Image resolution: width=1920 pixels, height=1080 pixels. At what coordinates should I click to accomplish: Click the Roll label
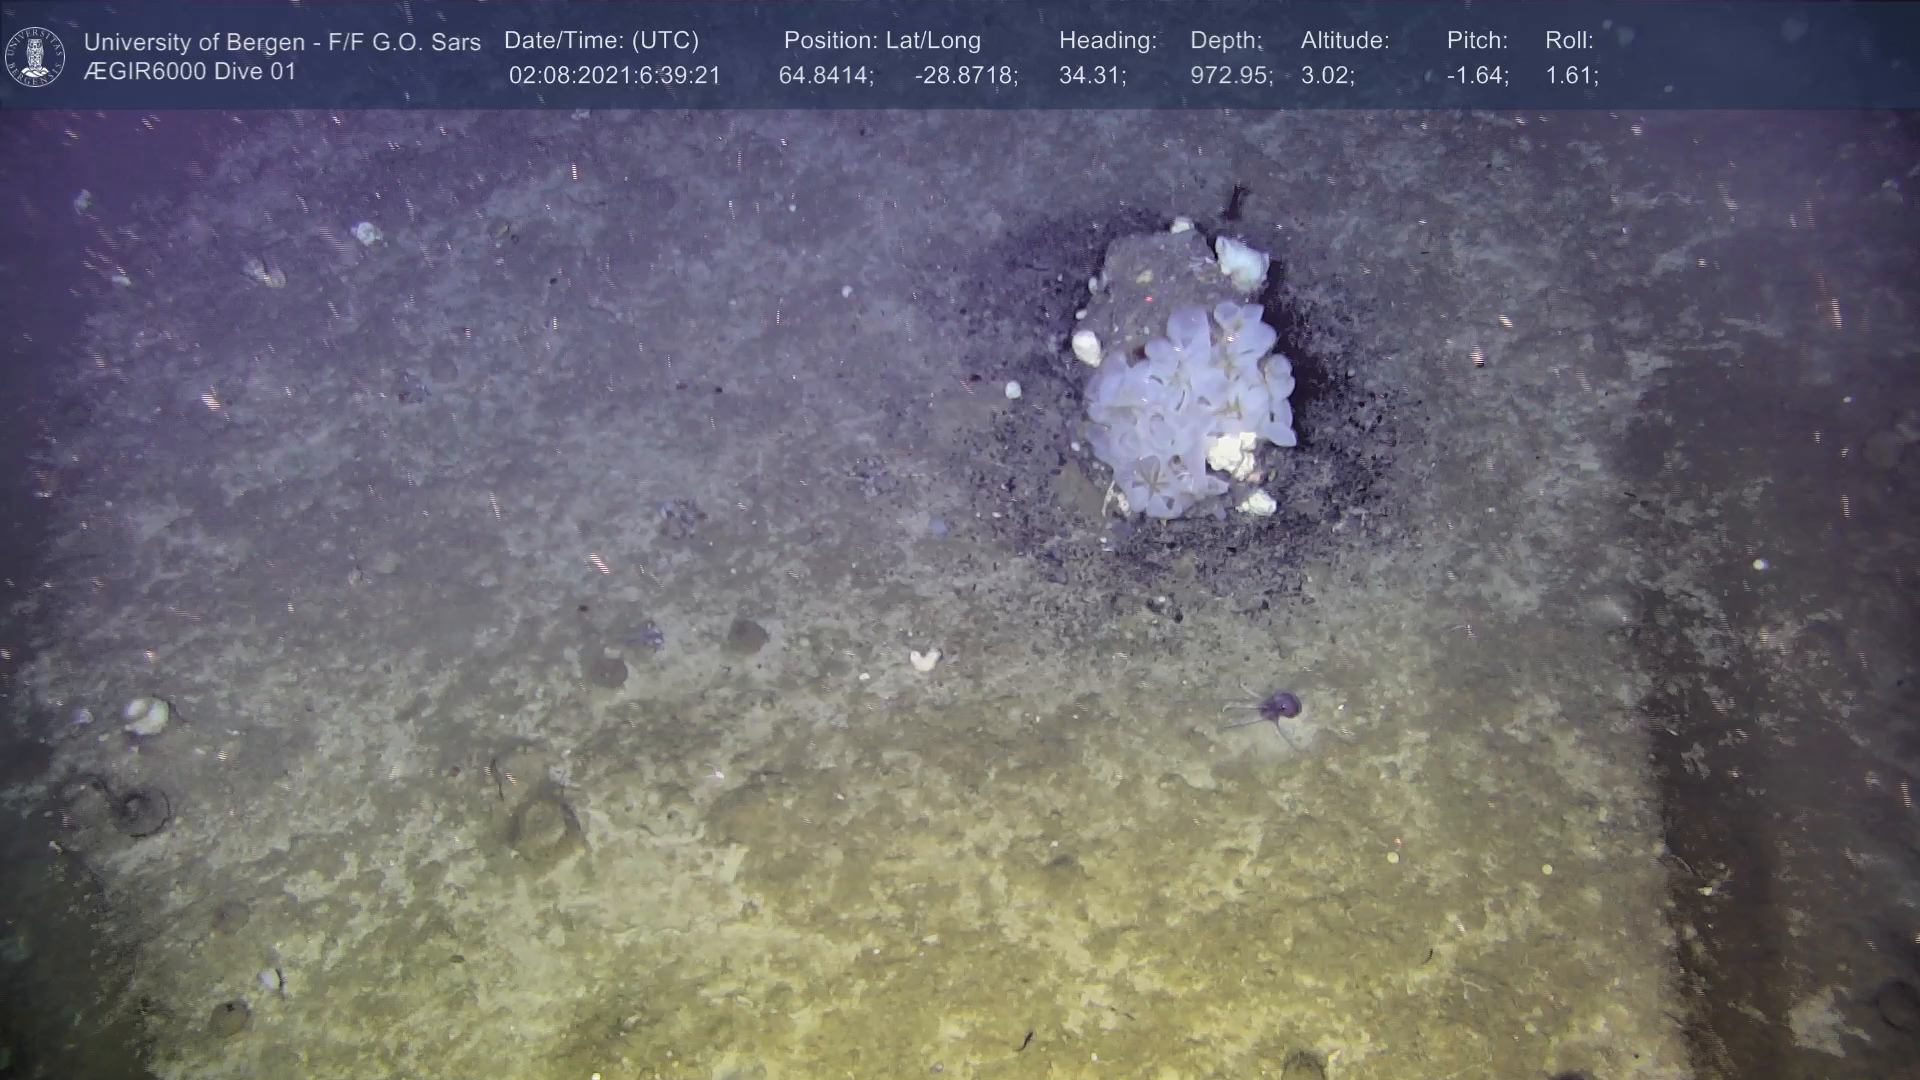(1569, 41)
